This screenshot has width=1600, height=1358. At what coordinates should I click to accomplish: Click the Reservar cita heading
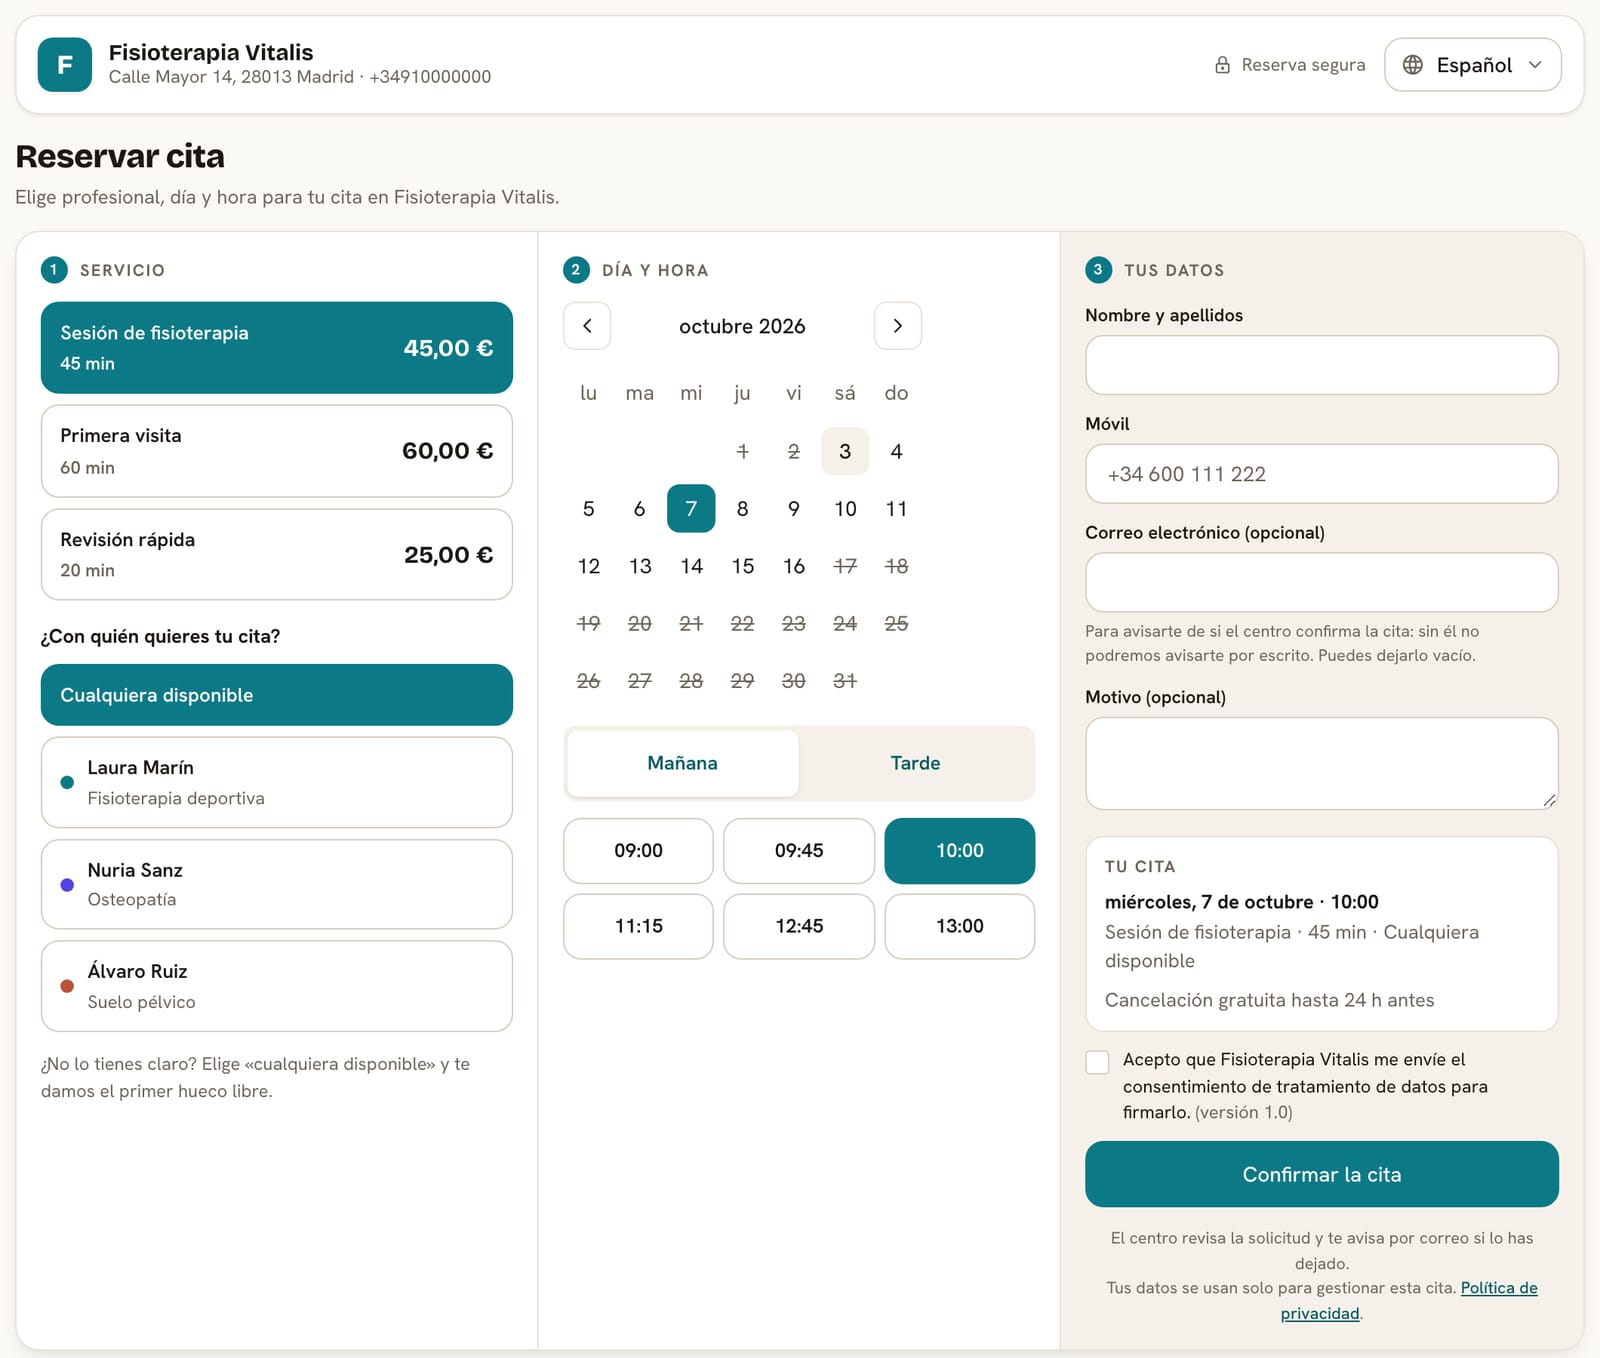click(120, 156)
